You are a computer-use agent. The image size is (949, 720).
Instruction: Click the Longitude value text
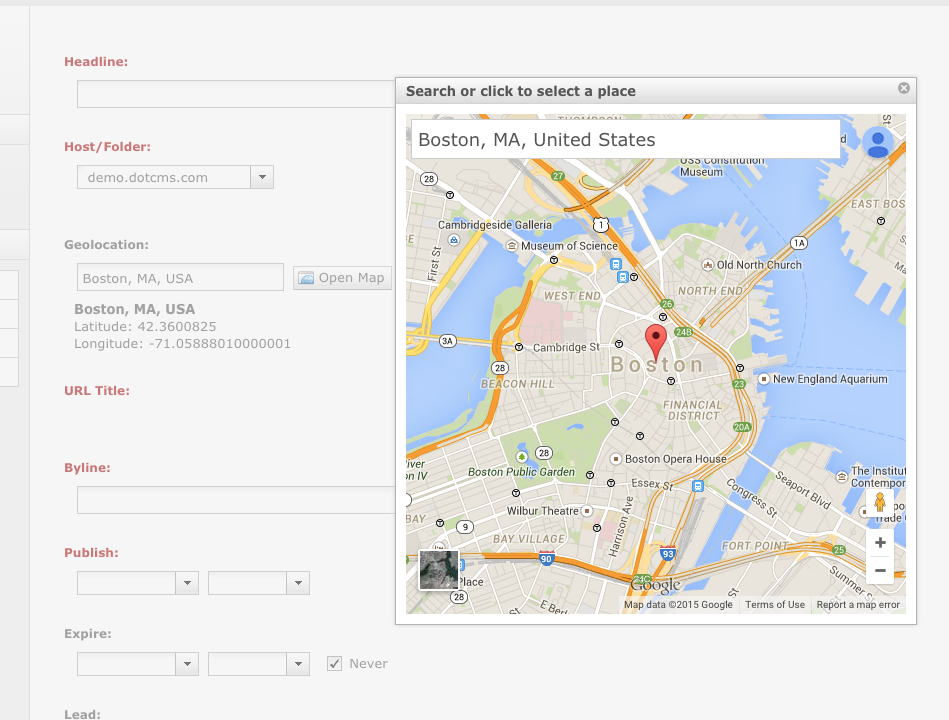pos(220,344)
